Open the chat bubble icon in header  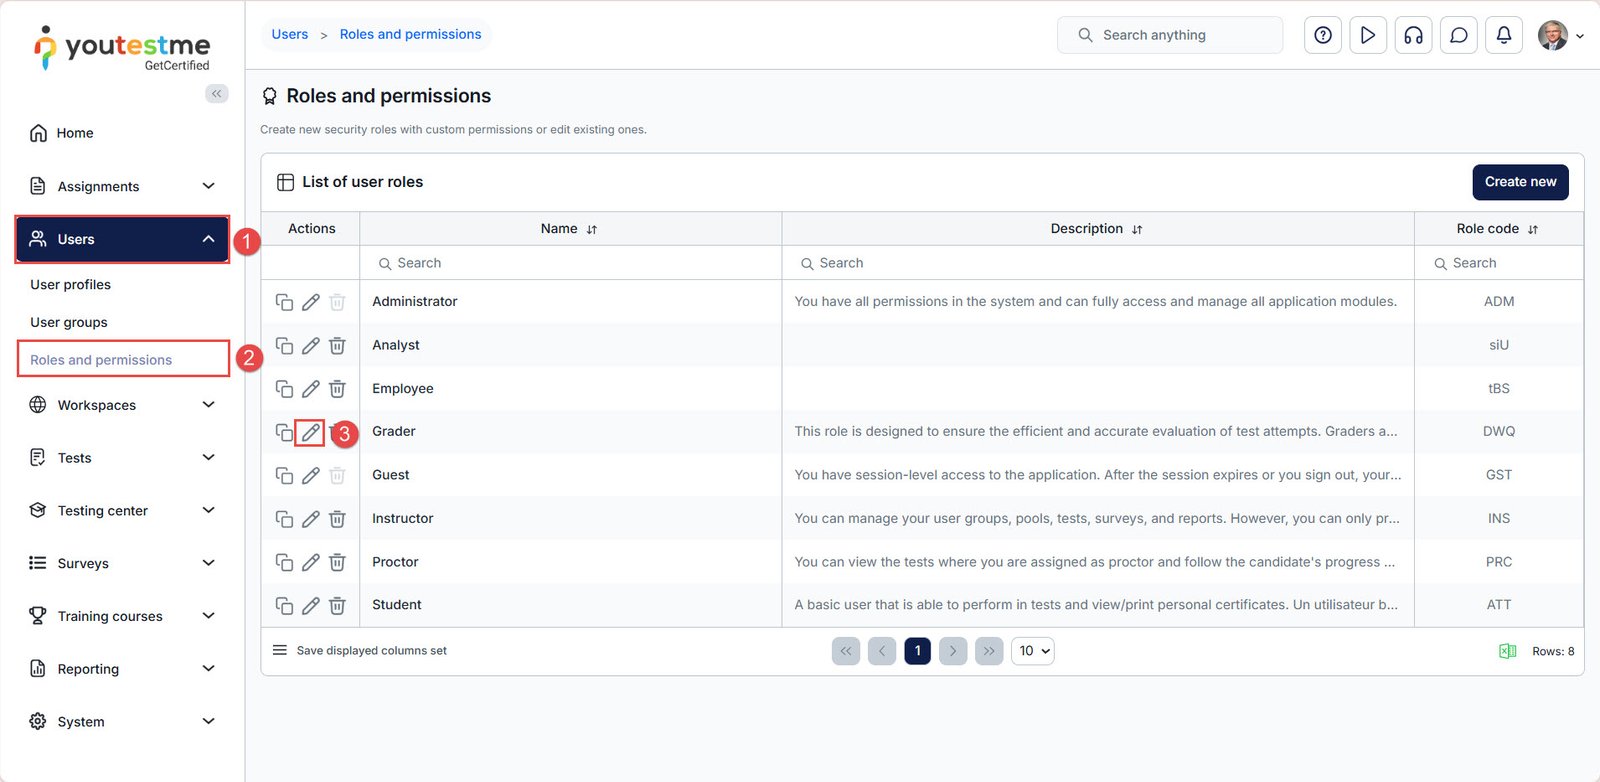click(1458, 35)
